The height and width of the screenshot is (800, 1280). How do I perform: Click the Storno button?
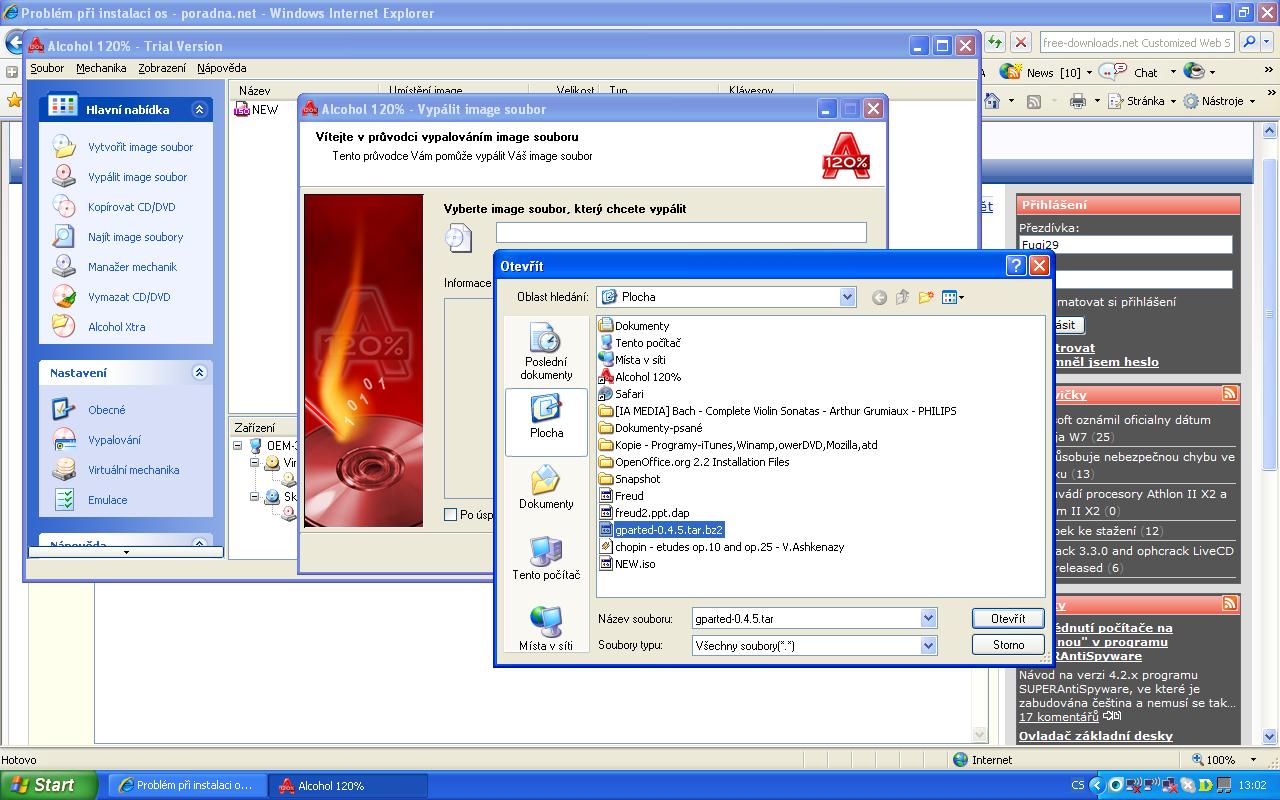tap(1007, 645)
